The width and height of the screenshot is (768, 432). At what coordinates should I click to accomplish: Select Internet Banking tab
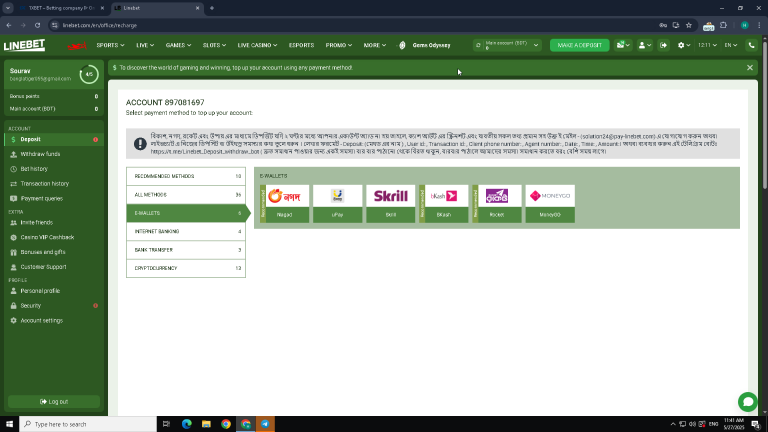186,232
